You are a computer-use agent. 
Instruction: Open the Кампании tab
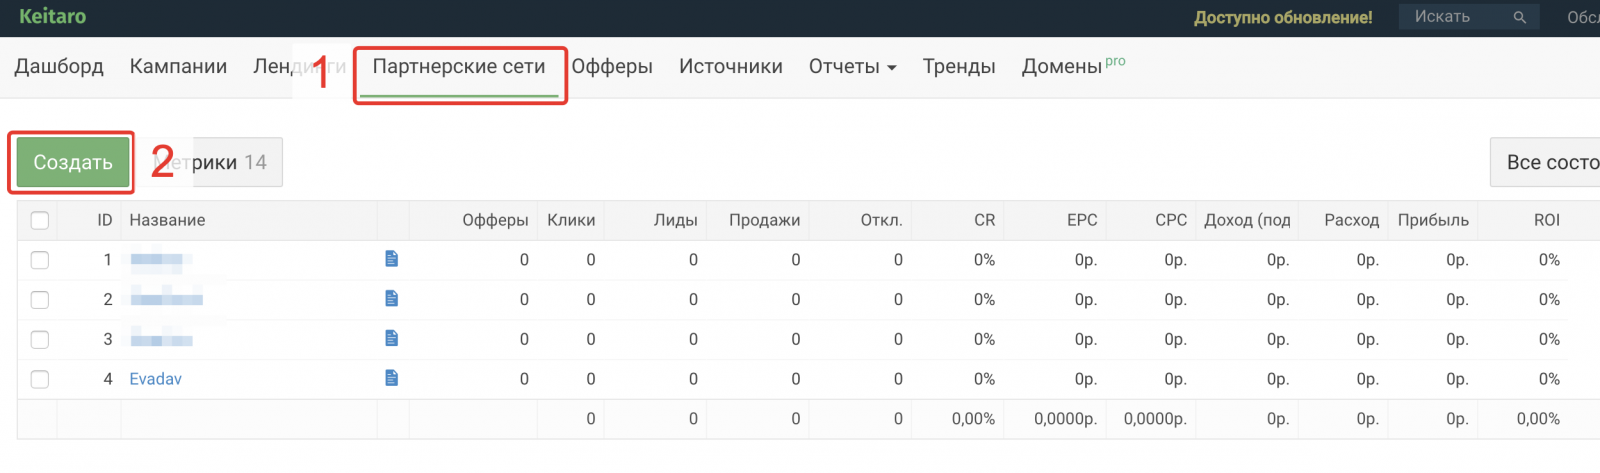(178, 67)
